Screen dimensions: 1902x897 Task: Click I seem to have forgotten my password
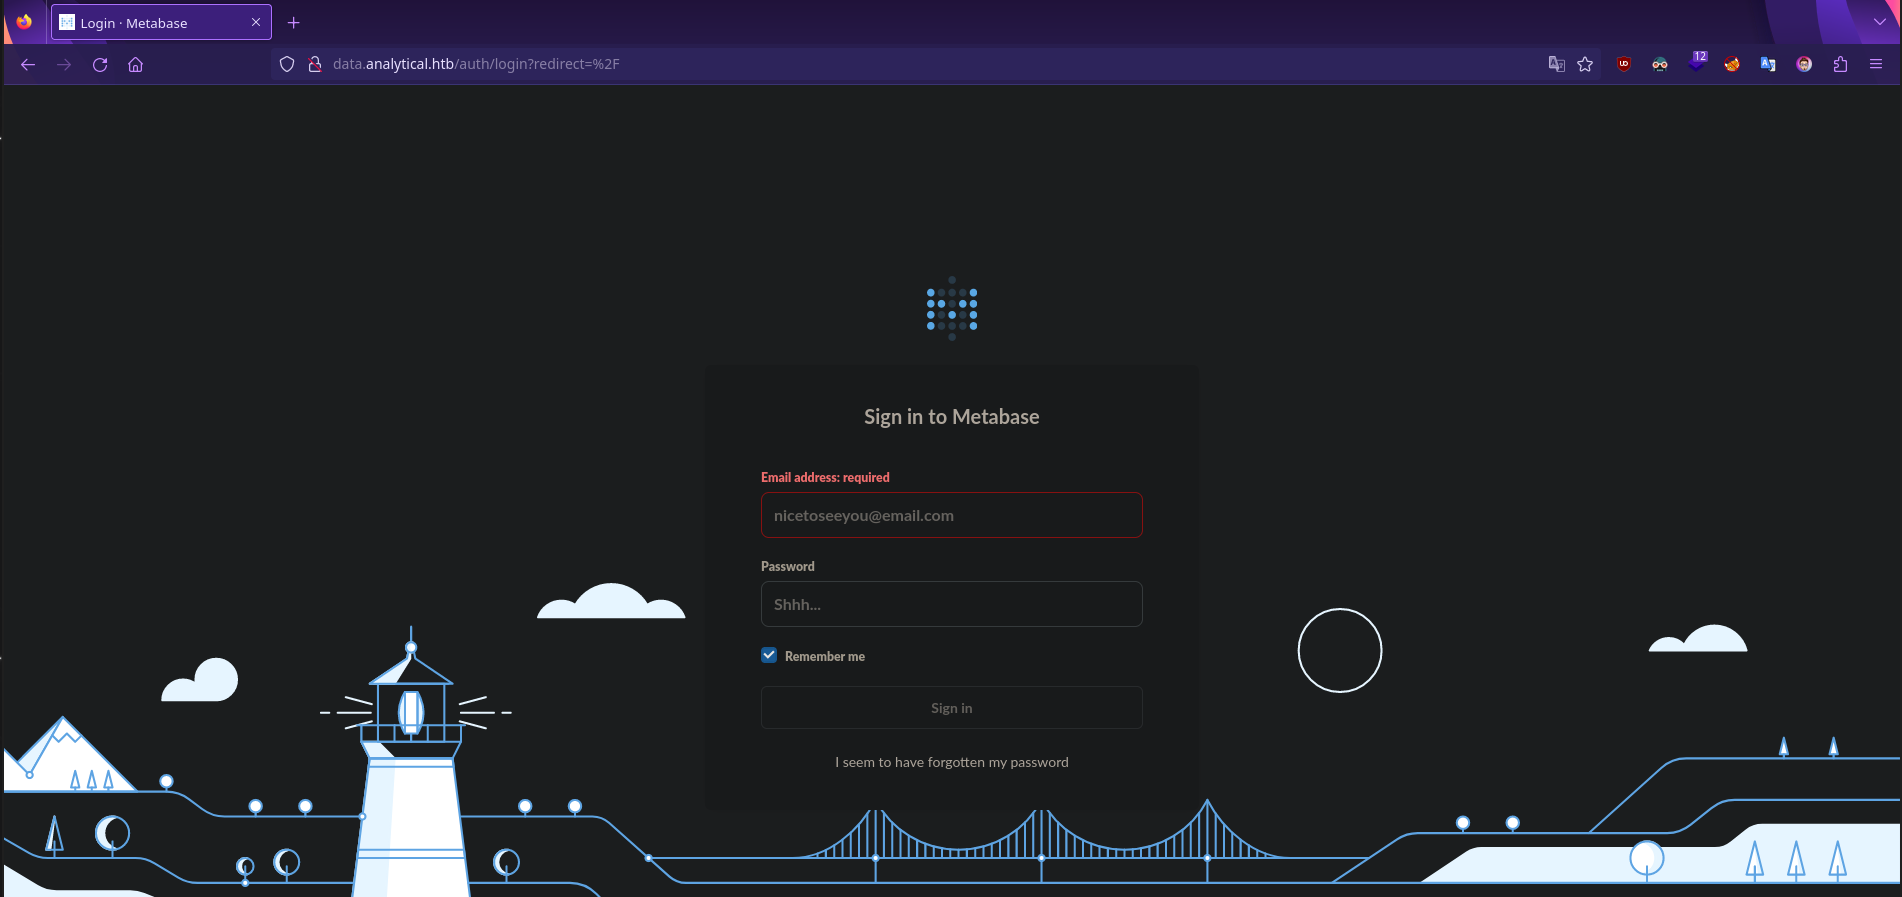[951, 762]
